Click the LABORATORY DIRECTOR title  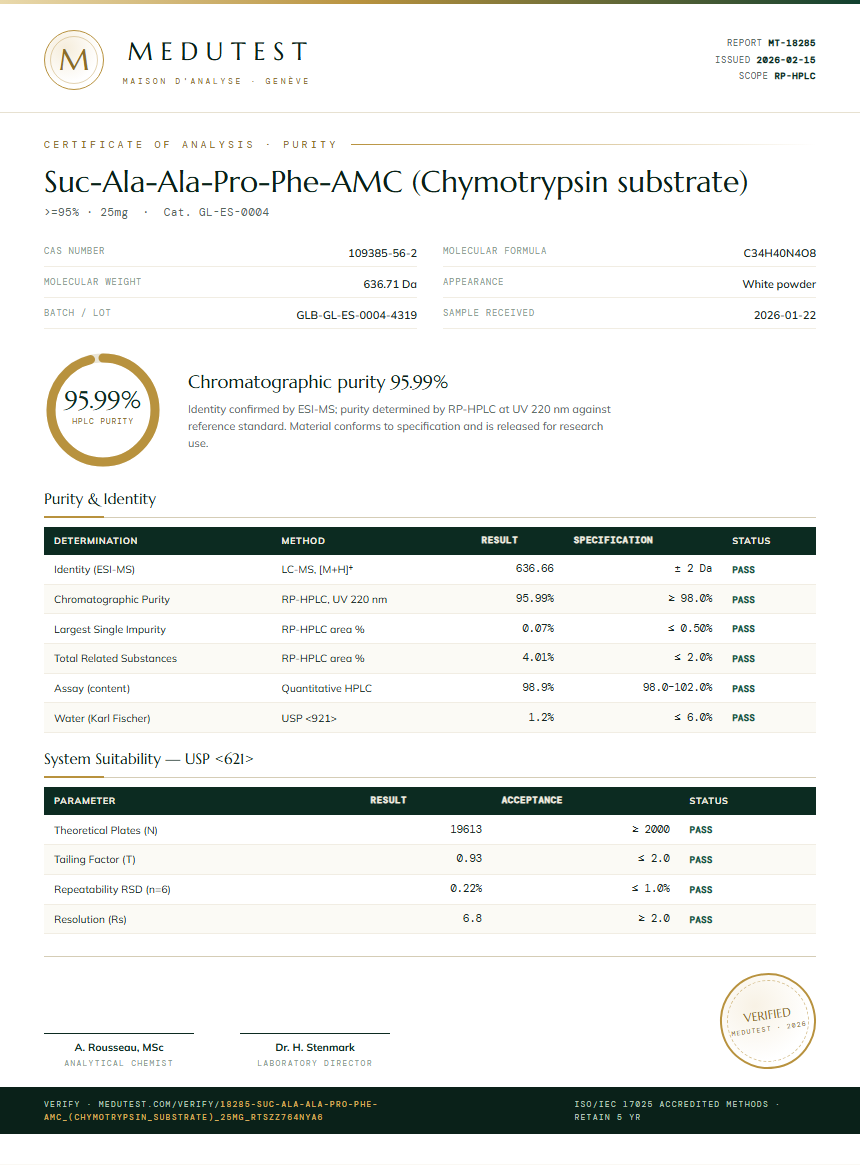315,1063
